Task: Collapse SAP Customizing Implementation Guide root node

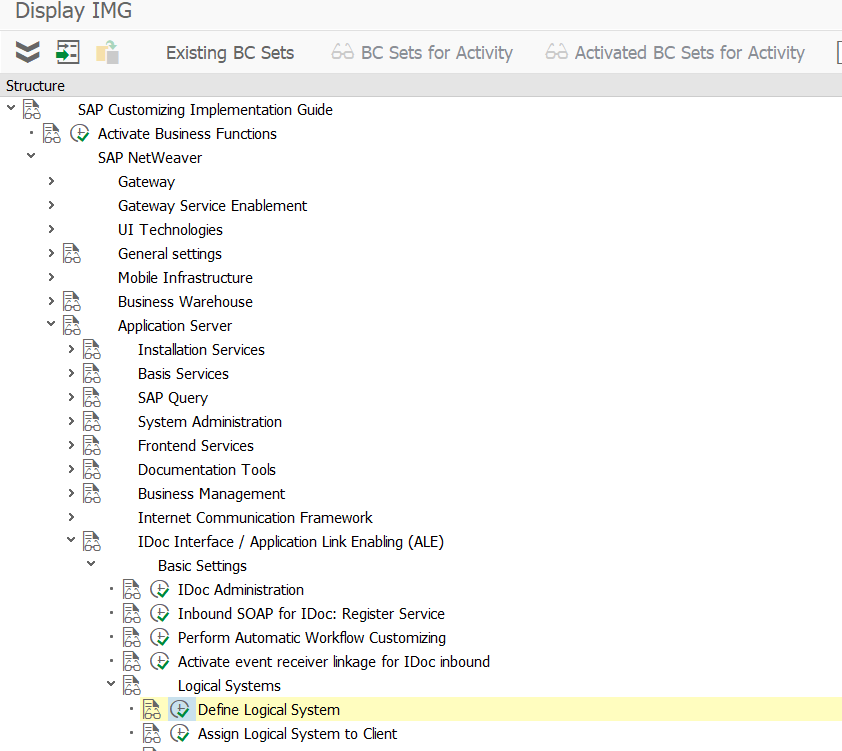Action: [x=11, y=108]
